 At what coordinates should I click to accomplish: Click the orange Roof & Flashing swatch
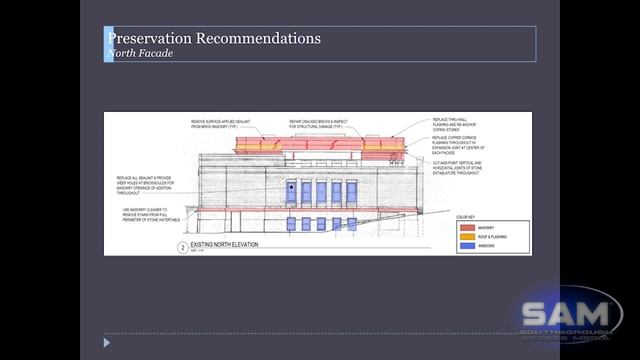[x=467, y=237]
